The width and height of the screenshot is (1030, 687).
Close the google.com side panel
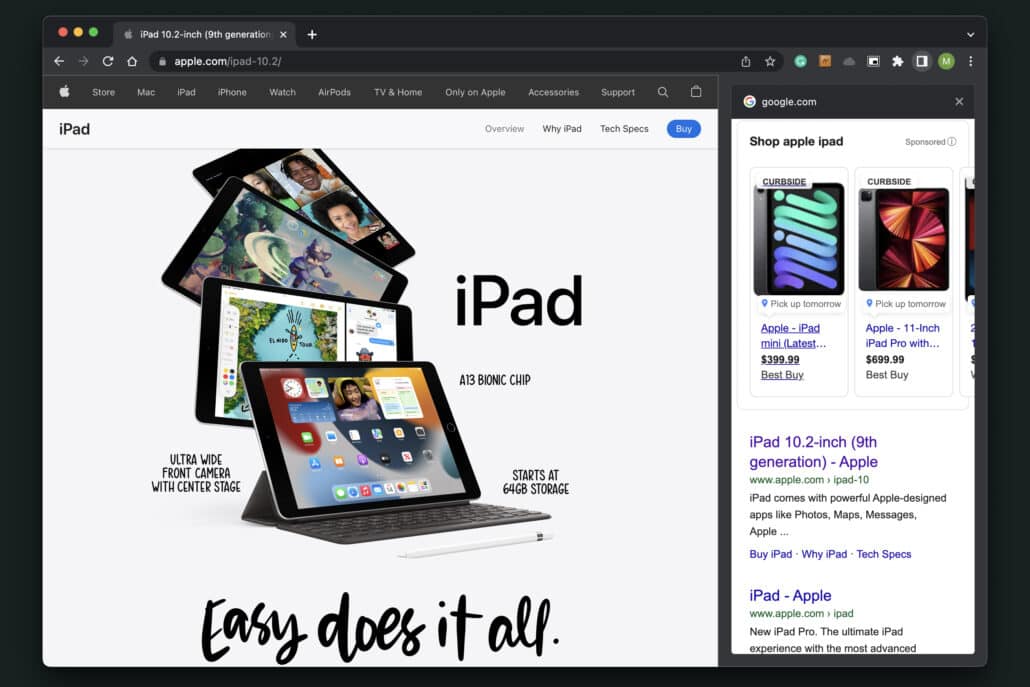click(x=959, y=101)
